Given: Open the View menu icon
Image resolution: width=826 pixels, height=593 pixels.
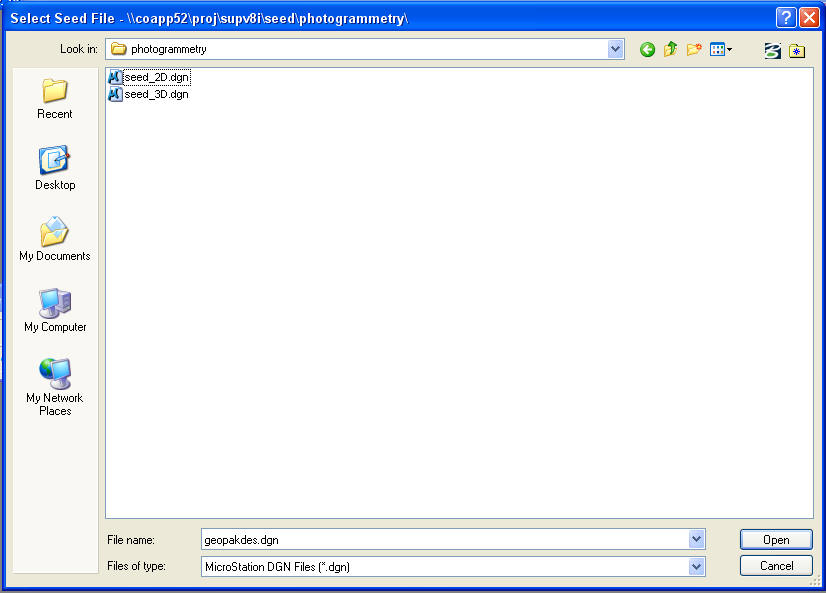Looking at the screenshot, I should coord(721,49).
